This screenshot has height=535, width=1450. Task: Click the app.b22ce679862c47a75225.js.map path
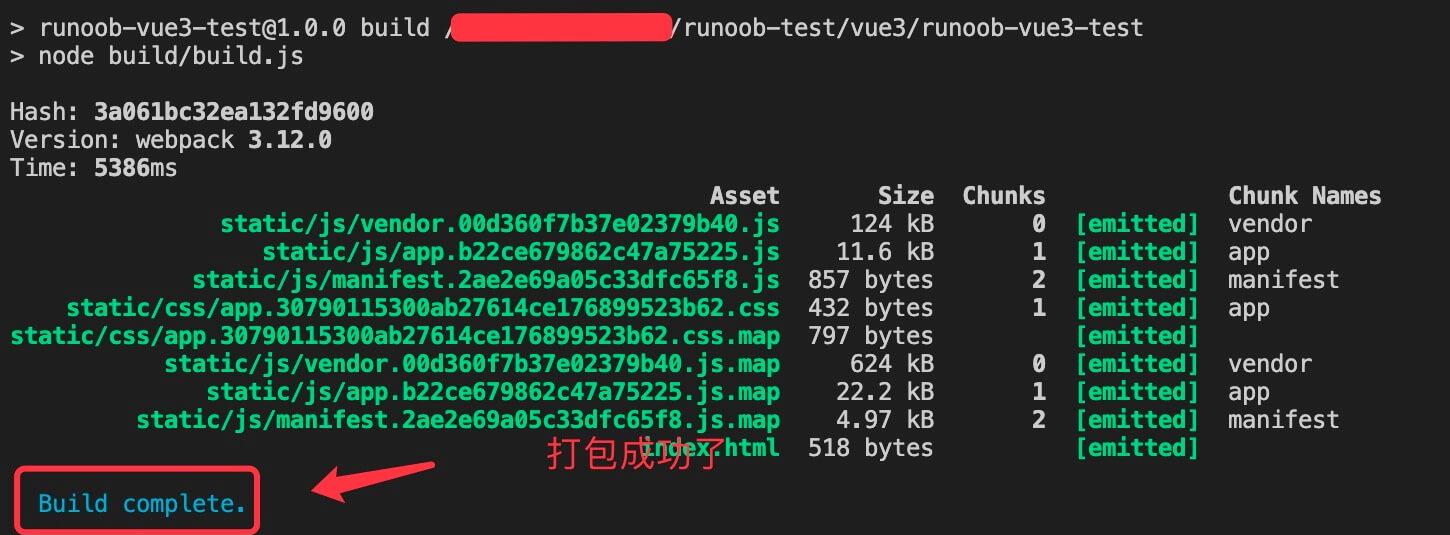[493, 392]
